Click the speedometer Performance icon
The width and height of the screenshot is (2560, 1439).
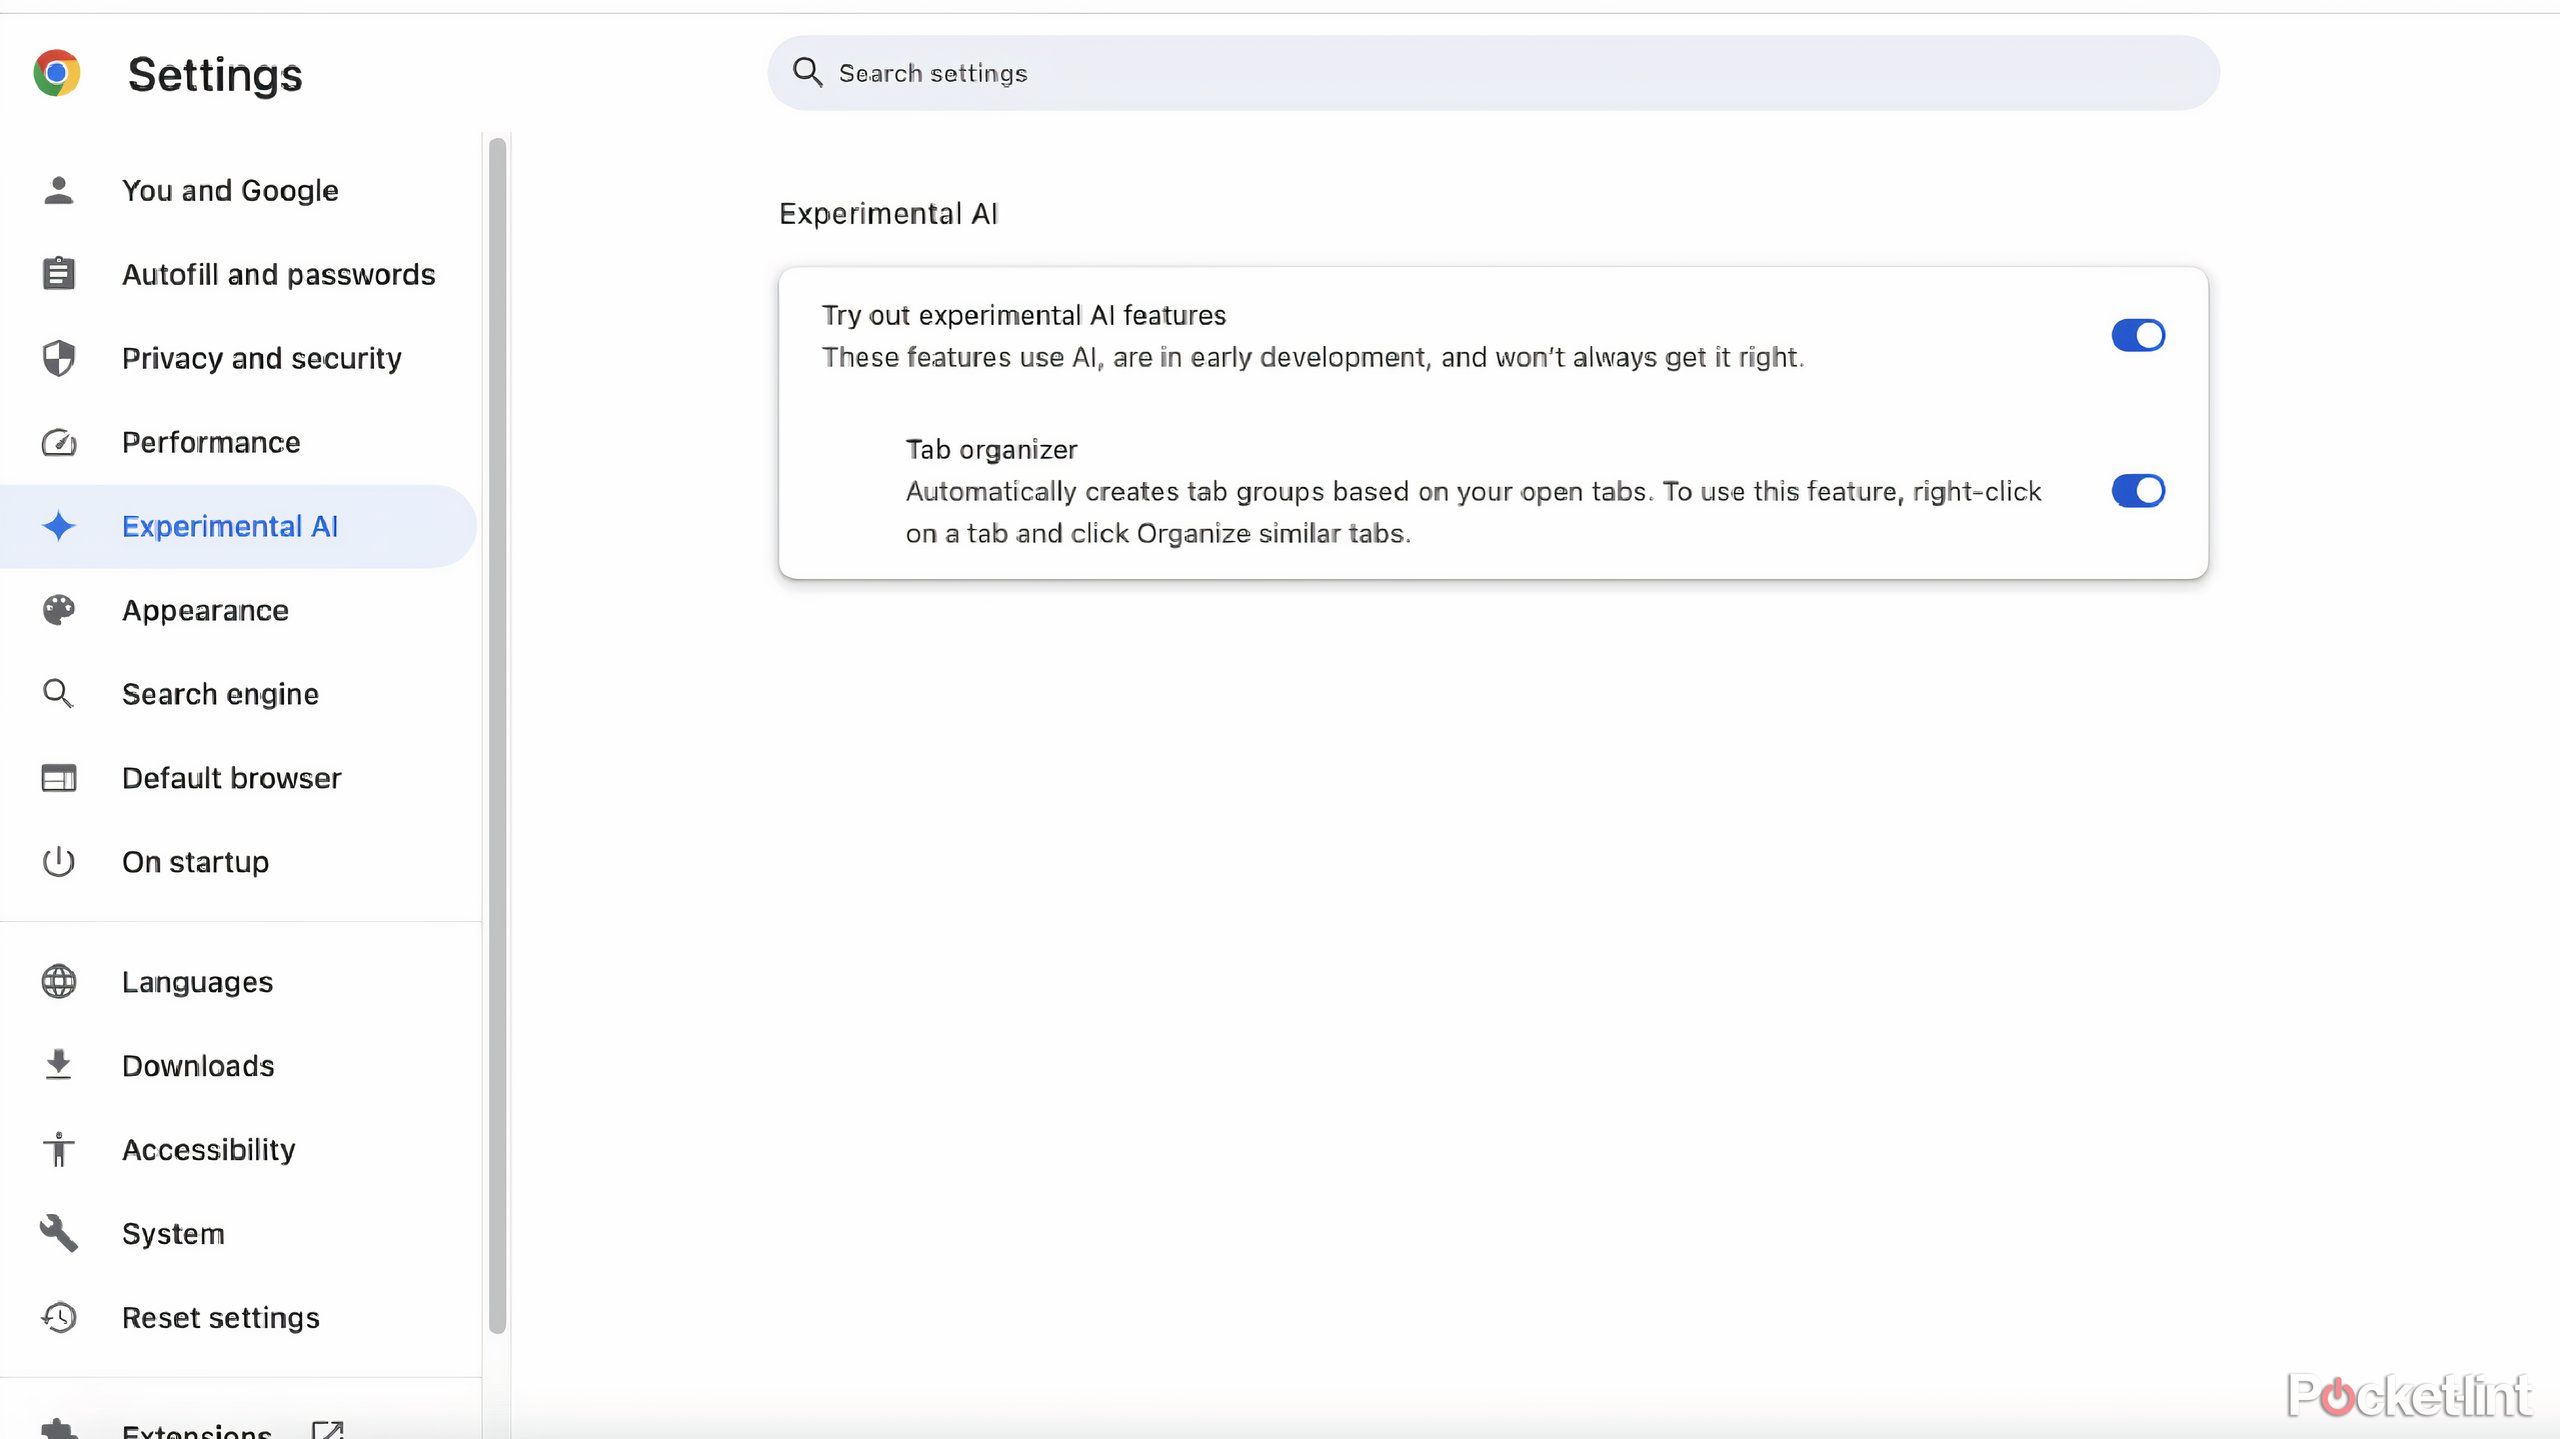point(59,442)
